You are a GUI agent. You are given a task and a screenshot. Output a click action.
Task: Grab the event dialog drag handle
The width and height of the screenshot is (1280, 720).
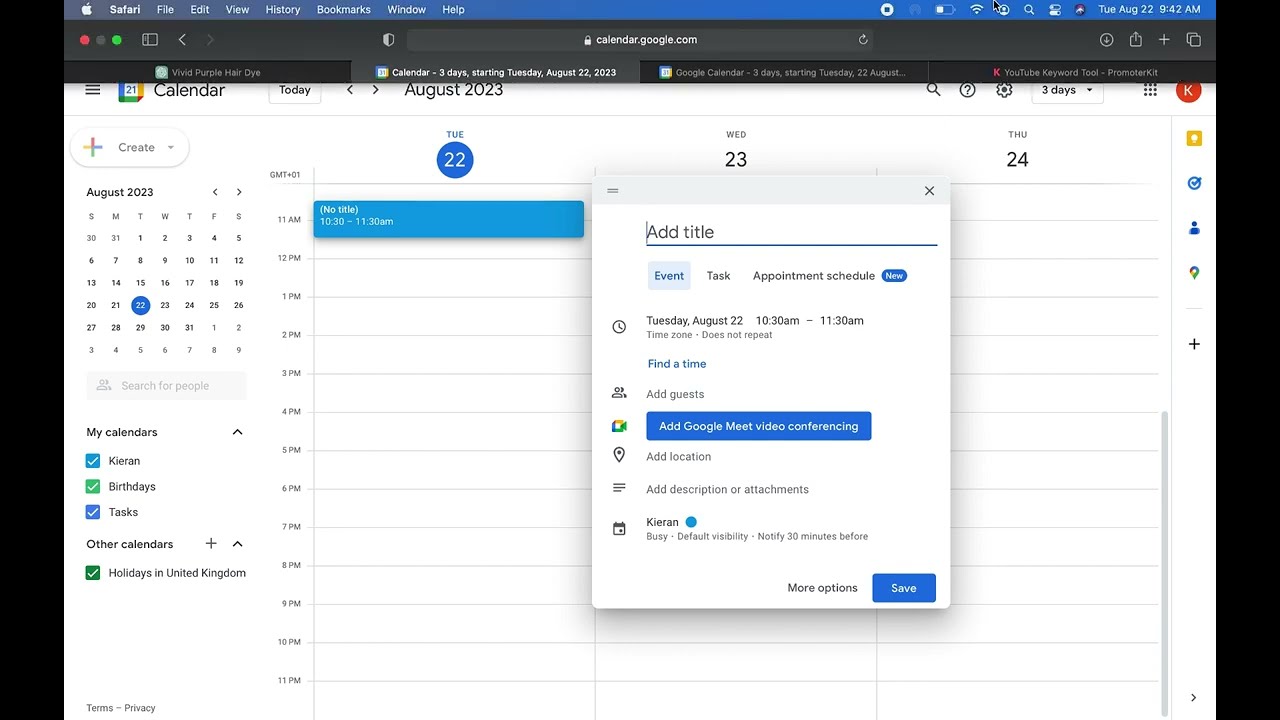coord(613,191)
